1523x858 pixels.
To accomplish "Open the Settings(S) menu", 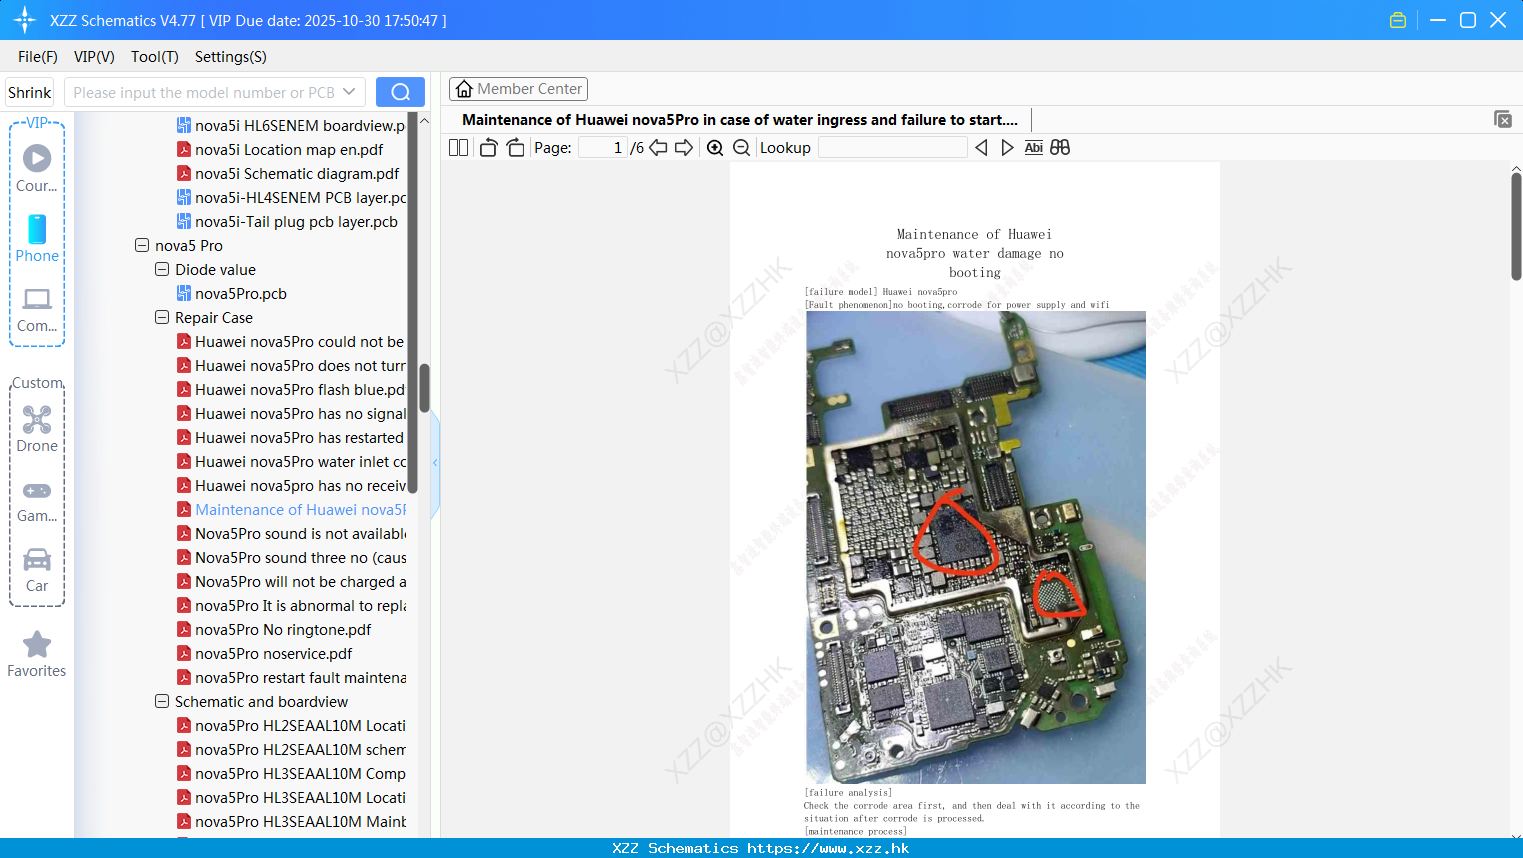I will pos(231,57).
